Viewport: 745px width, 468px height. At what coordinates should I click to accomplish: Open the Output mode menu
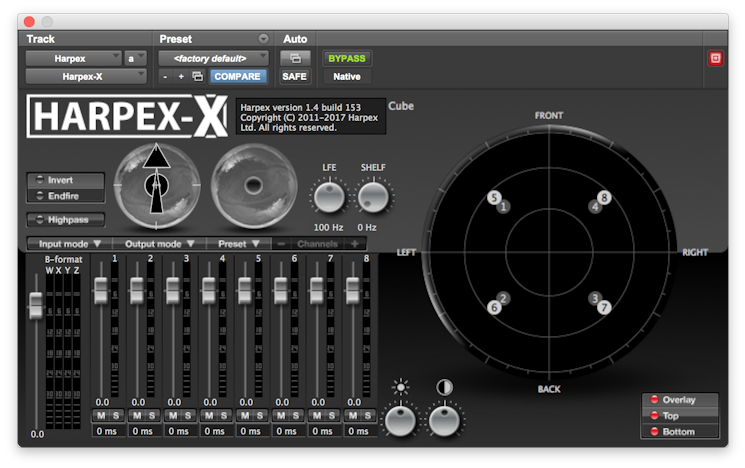pos(160,244)
